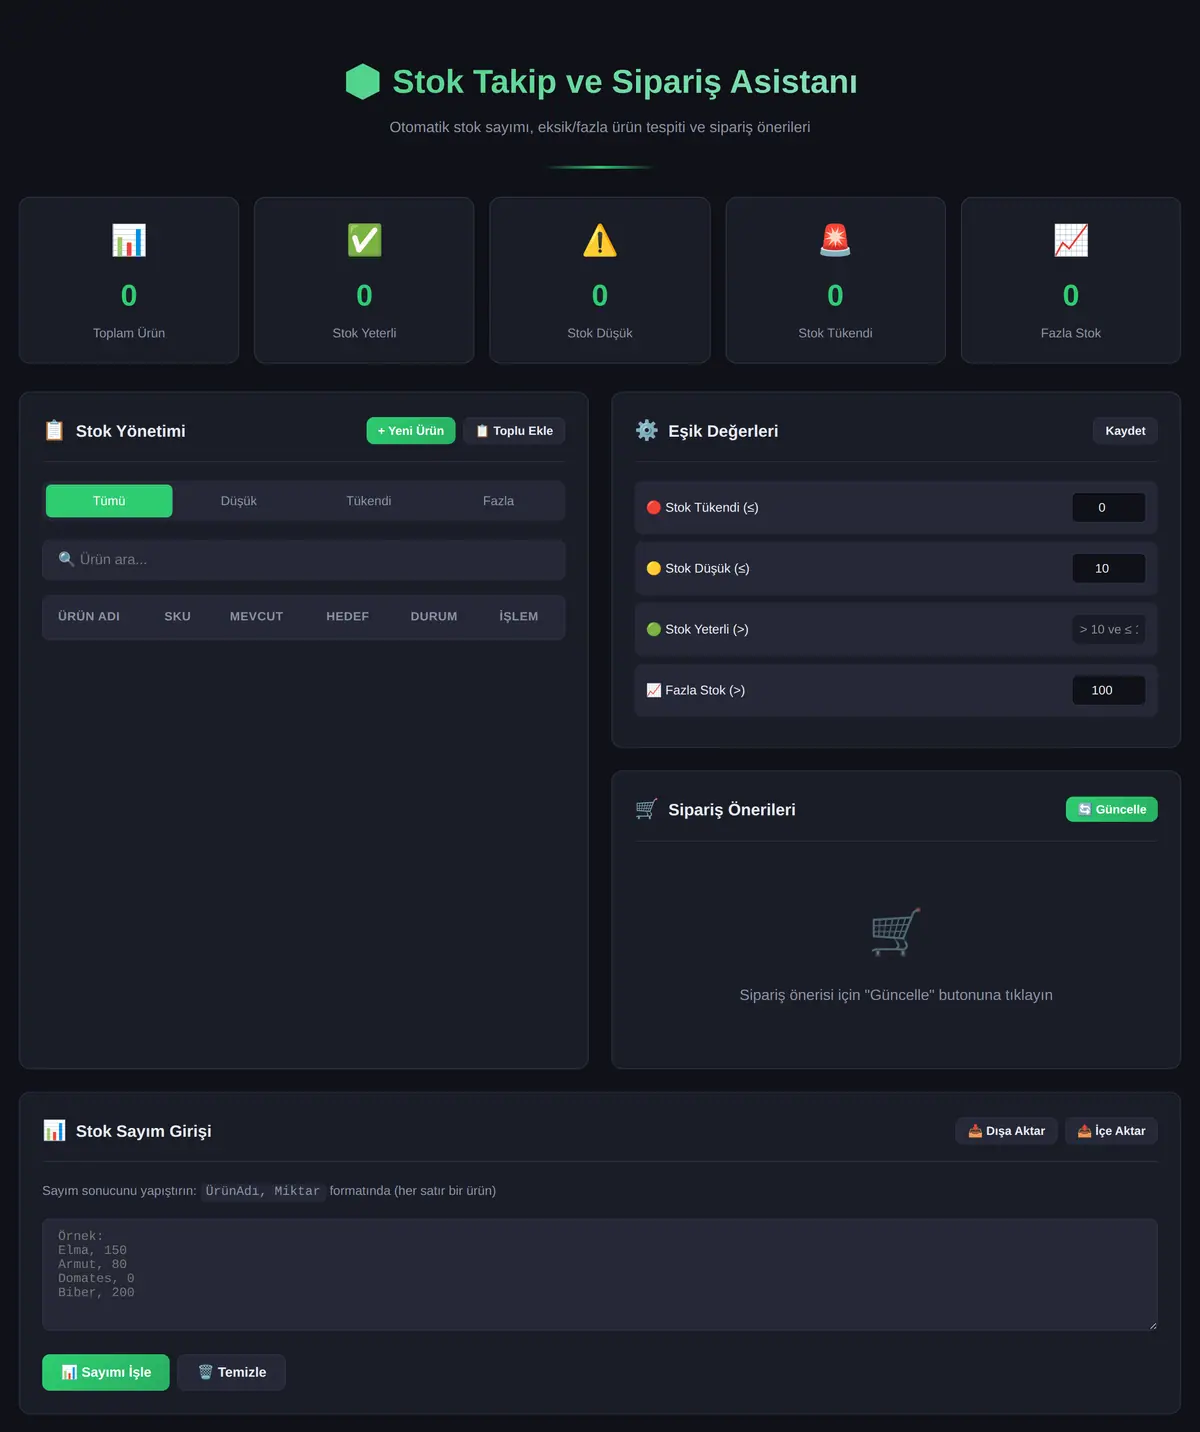
Task: Click the red circle icon beside Stok Tükendi (≤)
Action: (654, 508)
